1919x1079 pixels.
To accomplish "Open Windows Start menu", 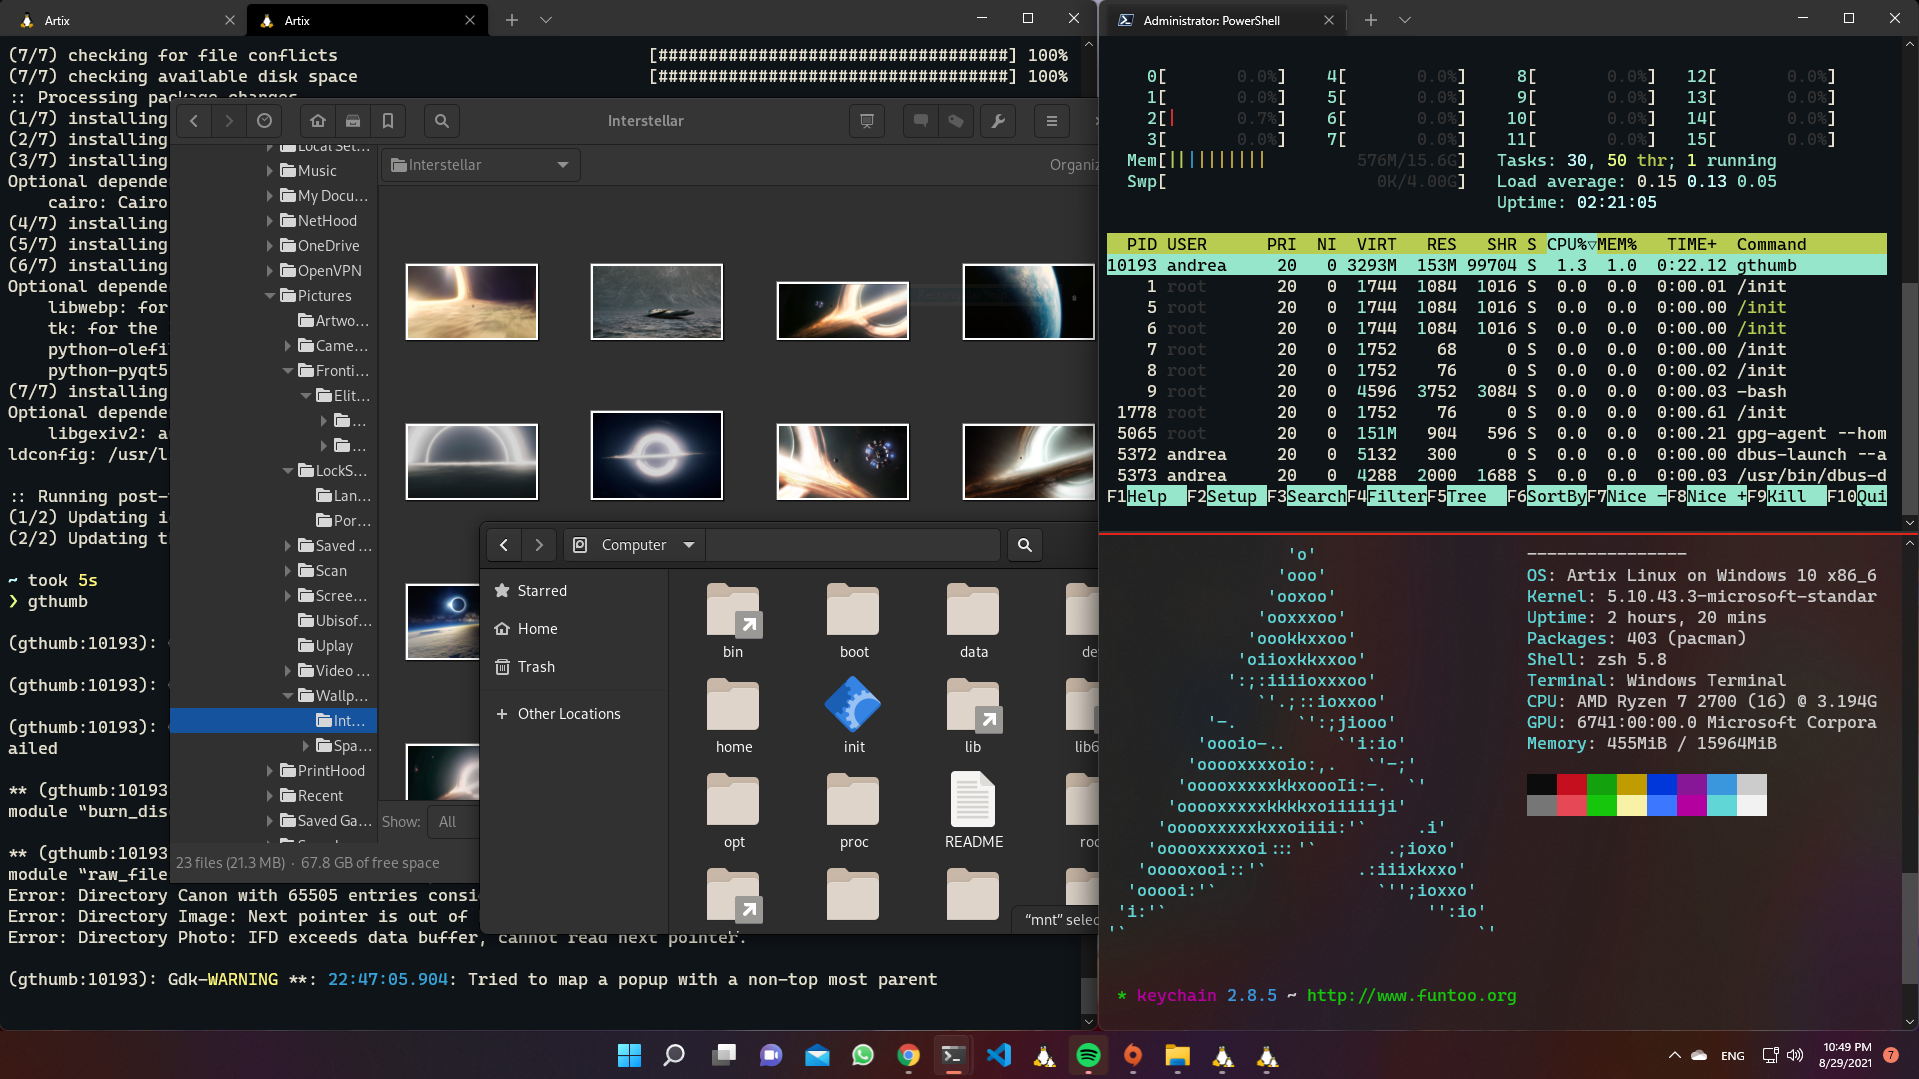I will click(629, 1056).
